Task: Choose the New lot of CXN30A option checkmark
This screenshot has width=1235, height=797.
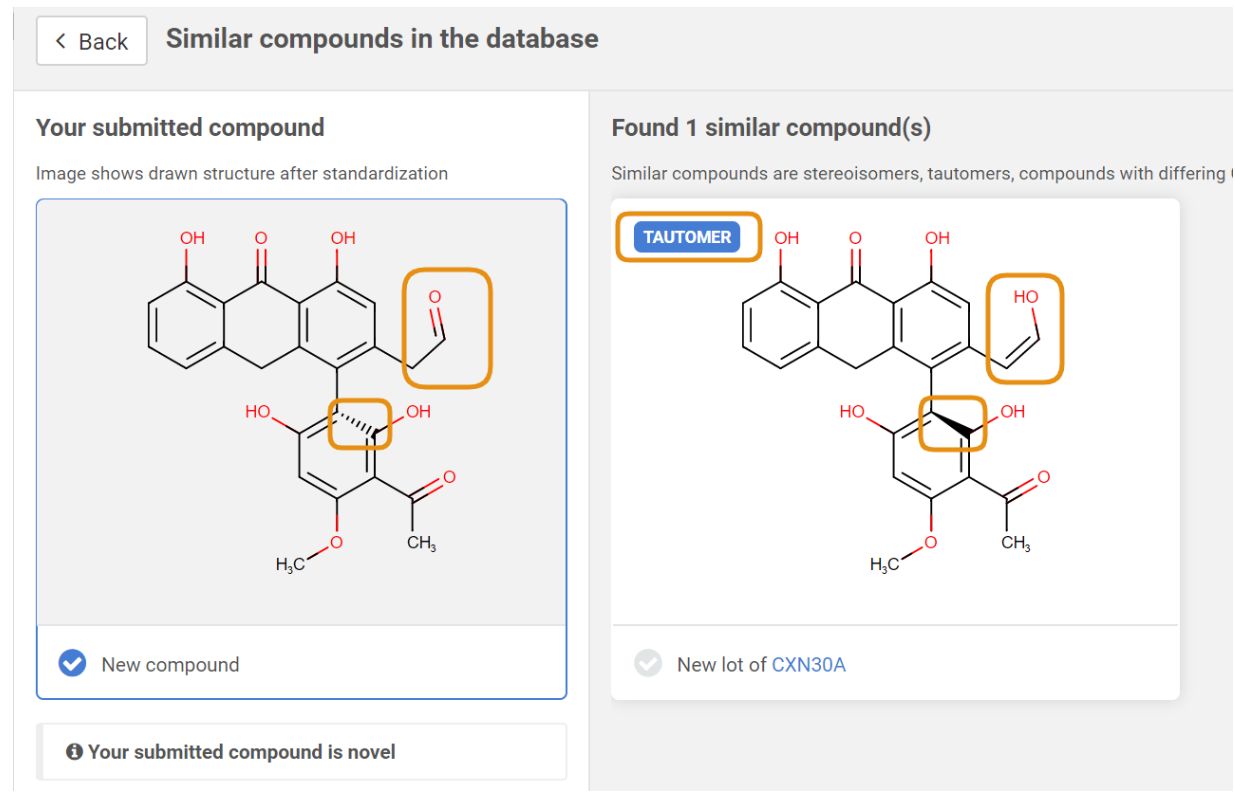Action: (x=649, y=664)
